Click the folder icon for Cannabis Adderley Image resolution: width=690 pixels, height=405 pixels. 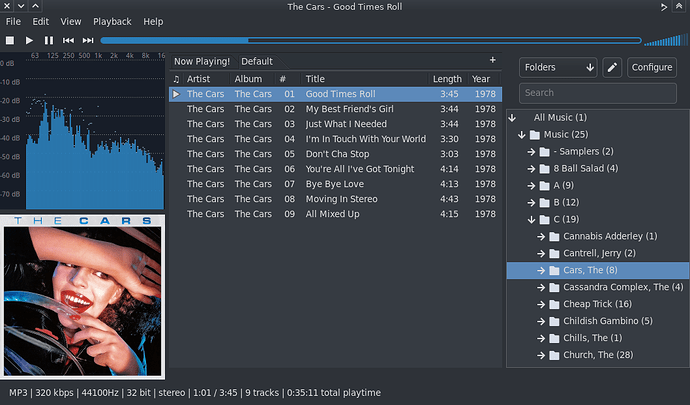554,236
